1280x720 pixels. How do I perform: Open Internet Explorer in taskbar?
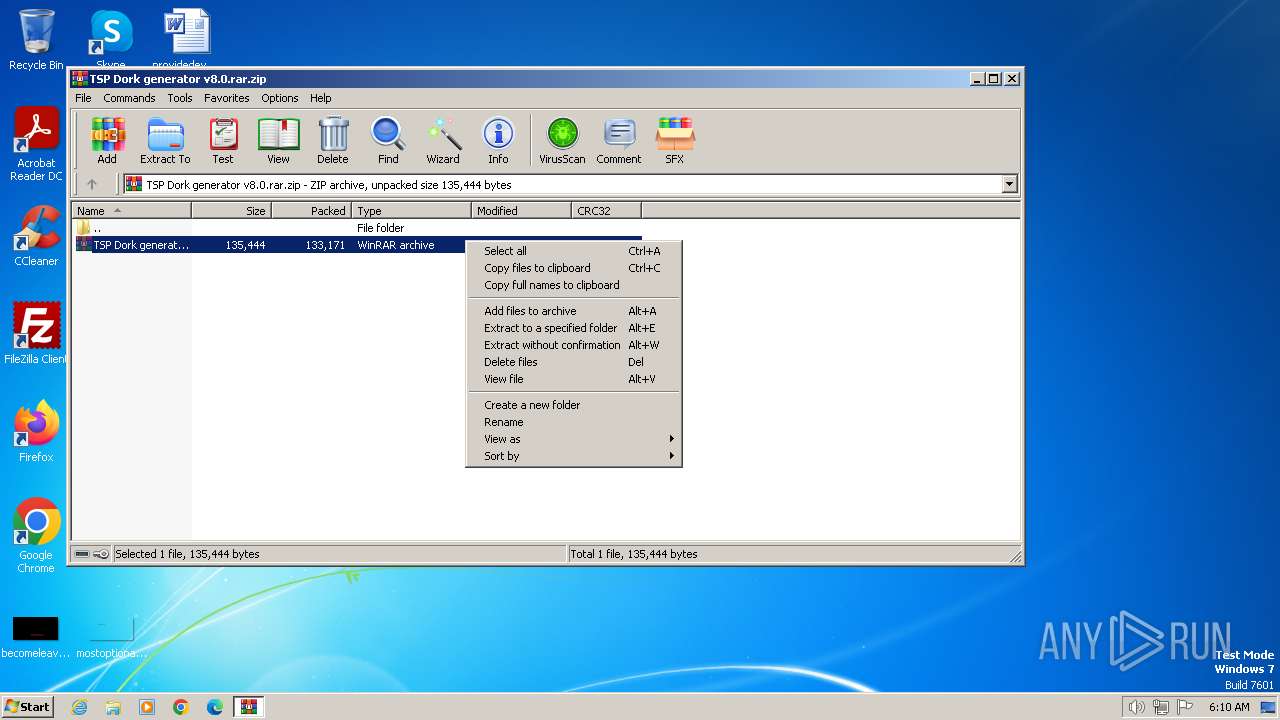[79, 707]
